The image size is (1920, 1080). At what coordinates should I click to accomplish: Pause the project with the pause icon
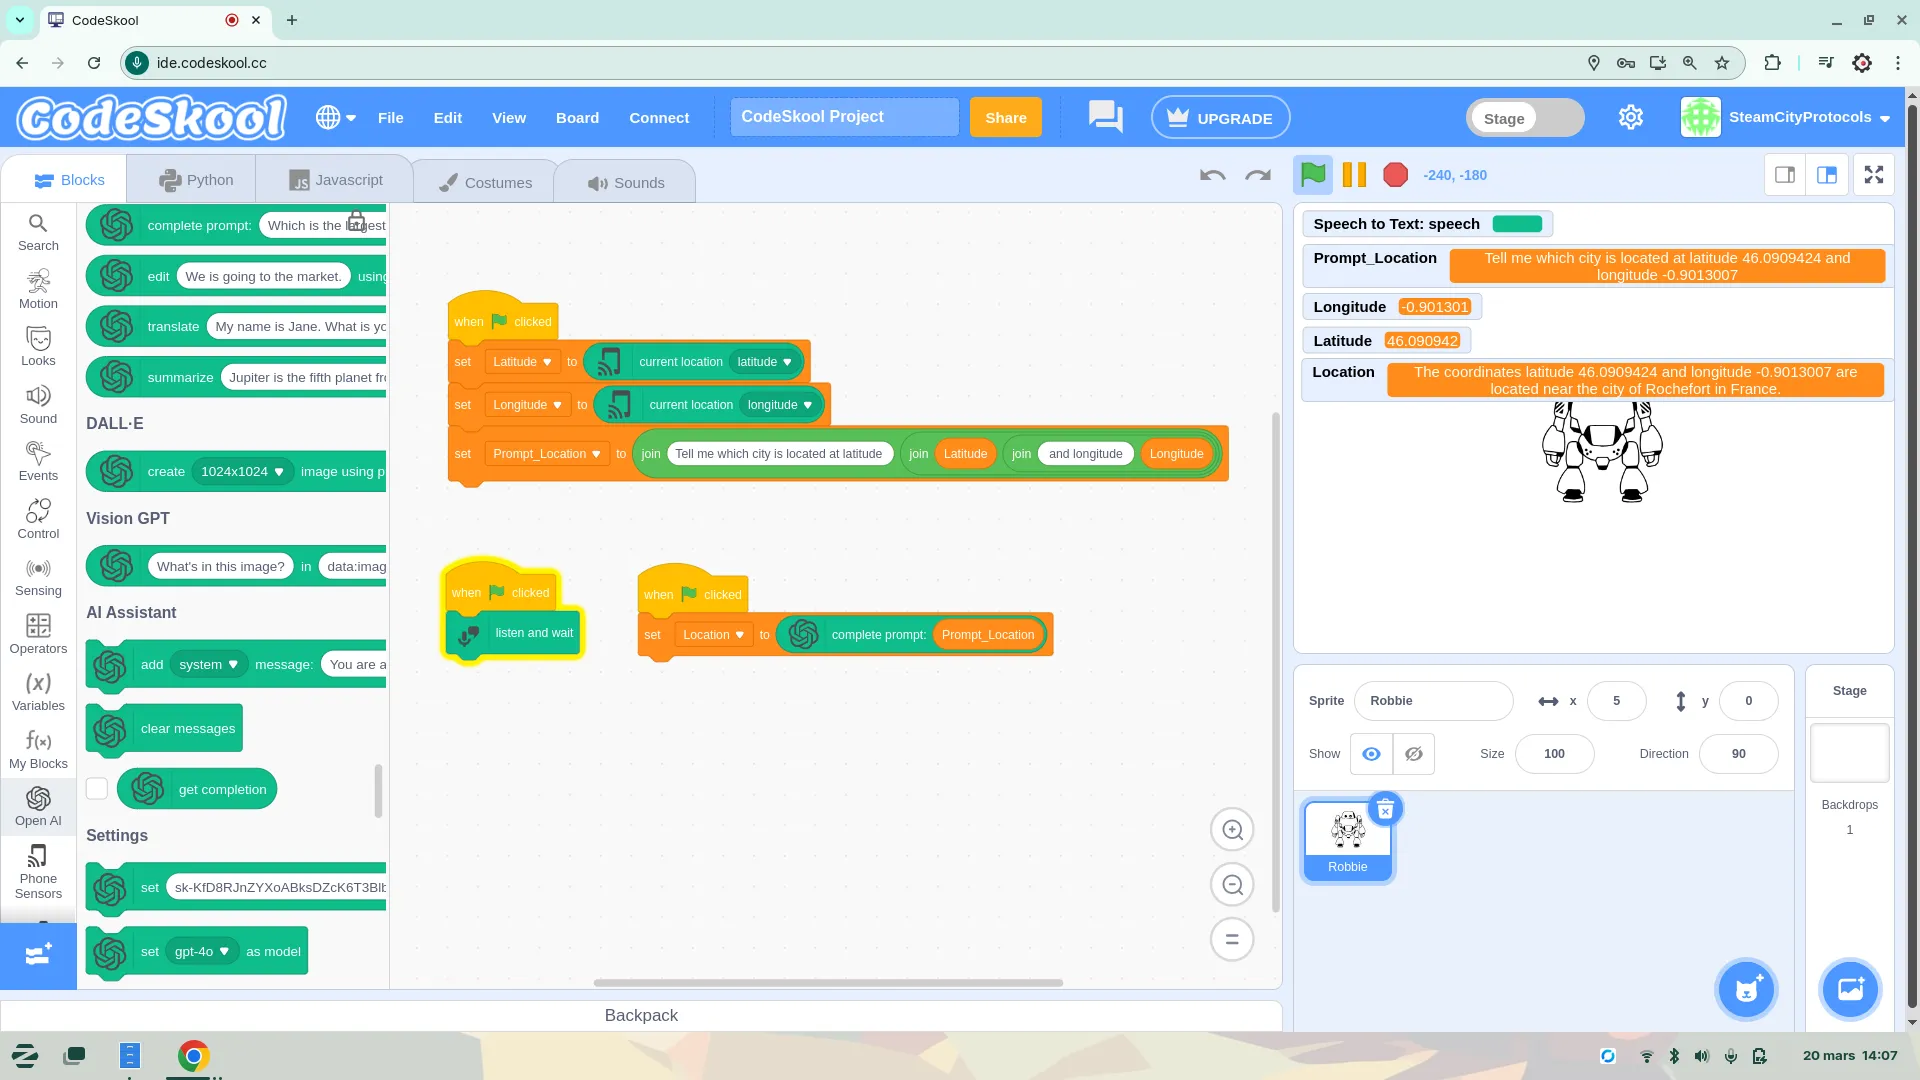(x=1354, y=175)
